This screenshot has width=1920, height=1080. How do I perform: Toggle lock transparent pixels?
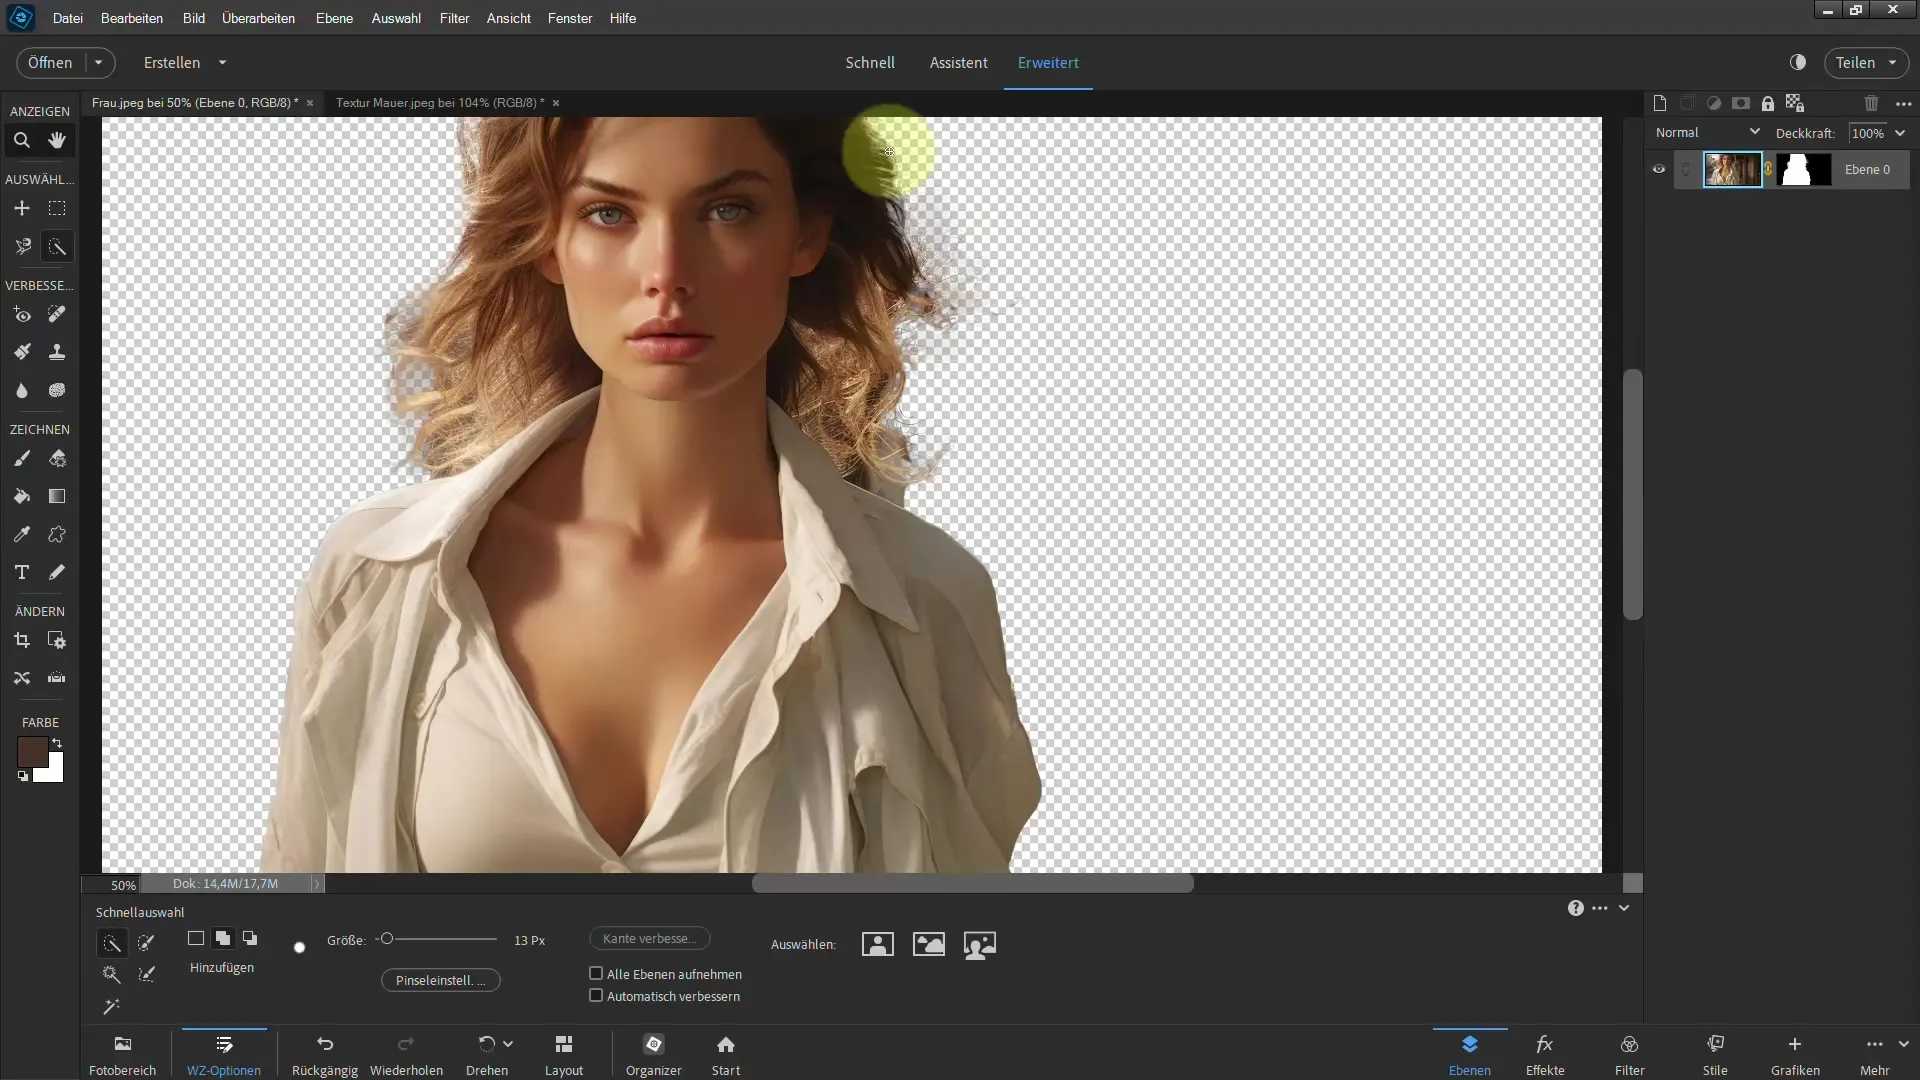click(x=1795, y=103)
